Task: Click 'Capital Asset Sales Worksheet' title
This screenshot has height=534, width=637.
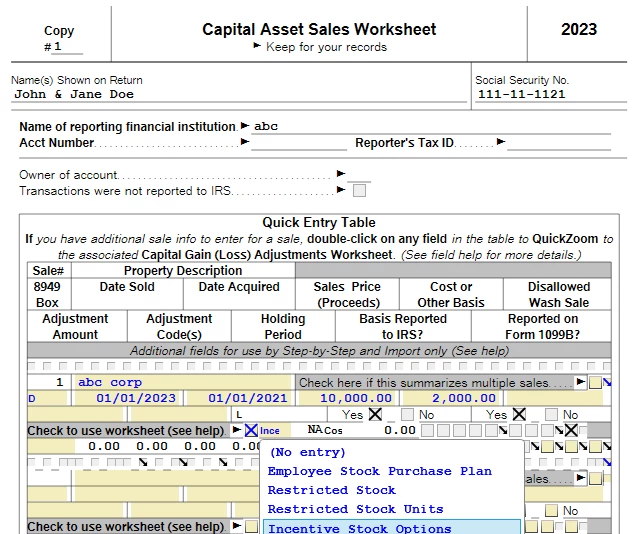Action: coord(319,29)
